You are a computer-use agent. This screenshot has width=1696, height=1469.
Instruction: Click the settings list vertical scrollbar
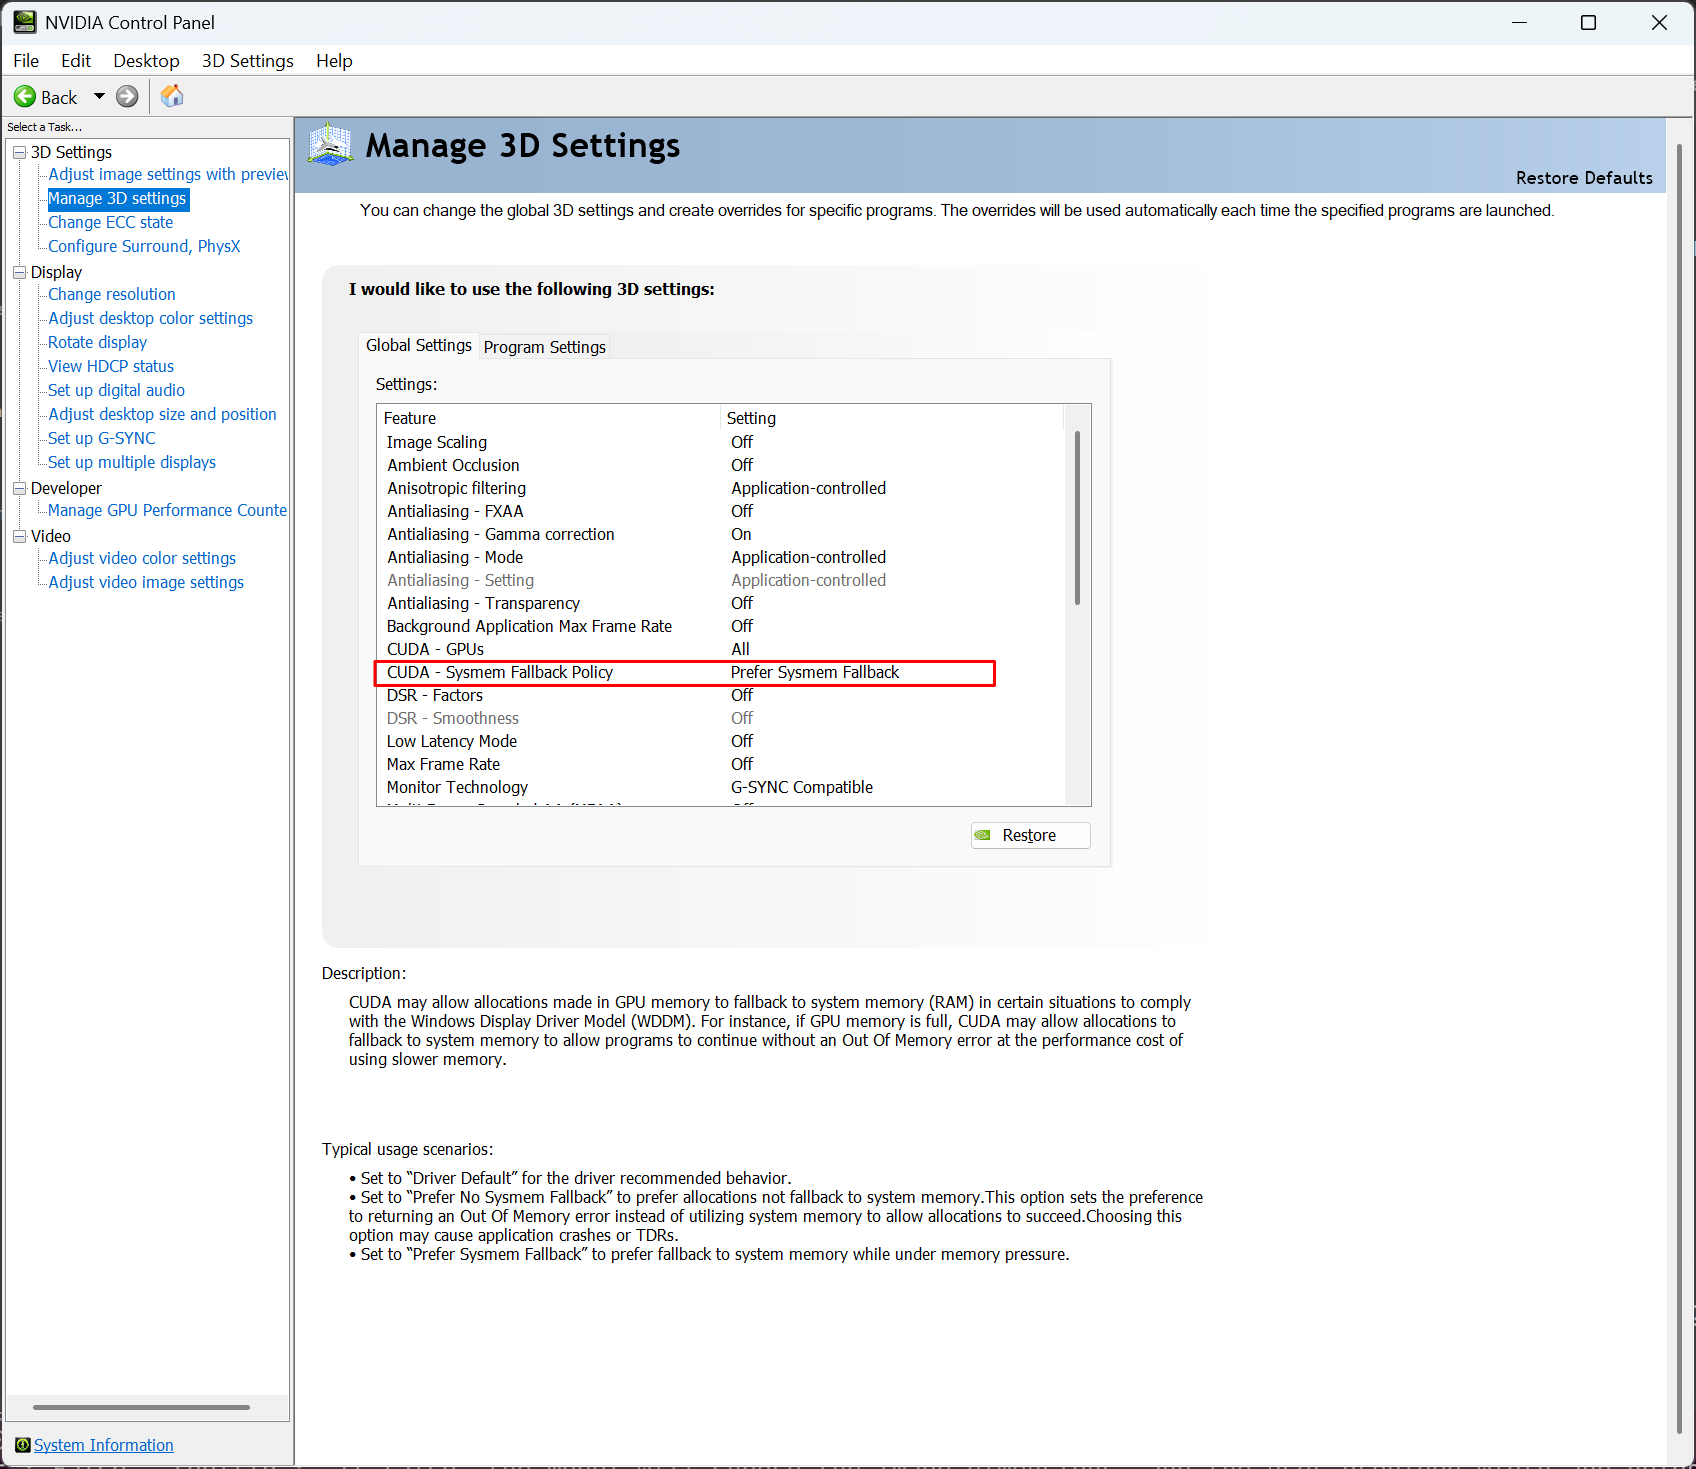pos(1077,518)
